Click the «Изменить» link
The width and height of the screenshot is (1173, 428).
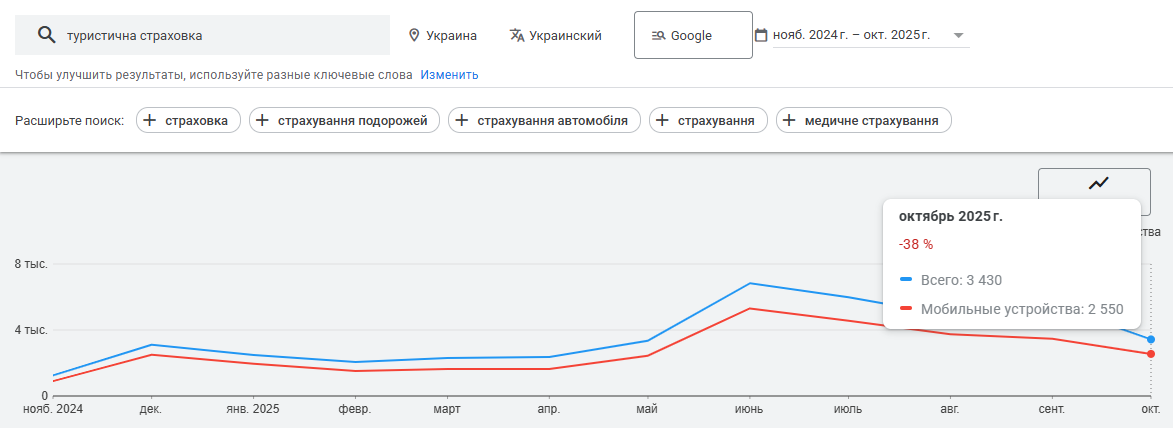[x=449, y=75]
